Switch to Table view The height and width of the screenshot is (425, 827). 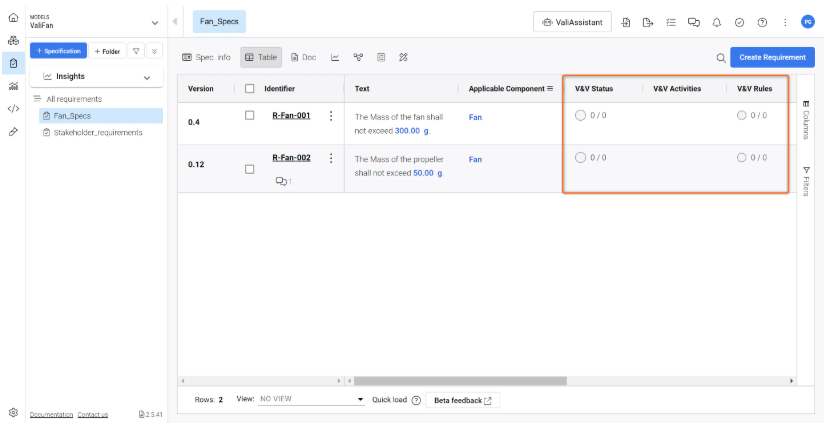tap(261, 57)
